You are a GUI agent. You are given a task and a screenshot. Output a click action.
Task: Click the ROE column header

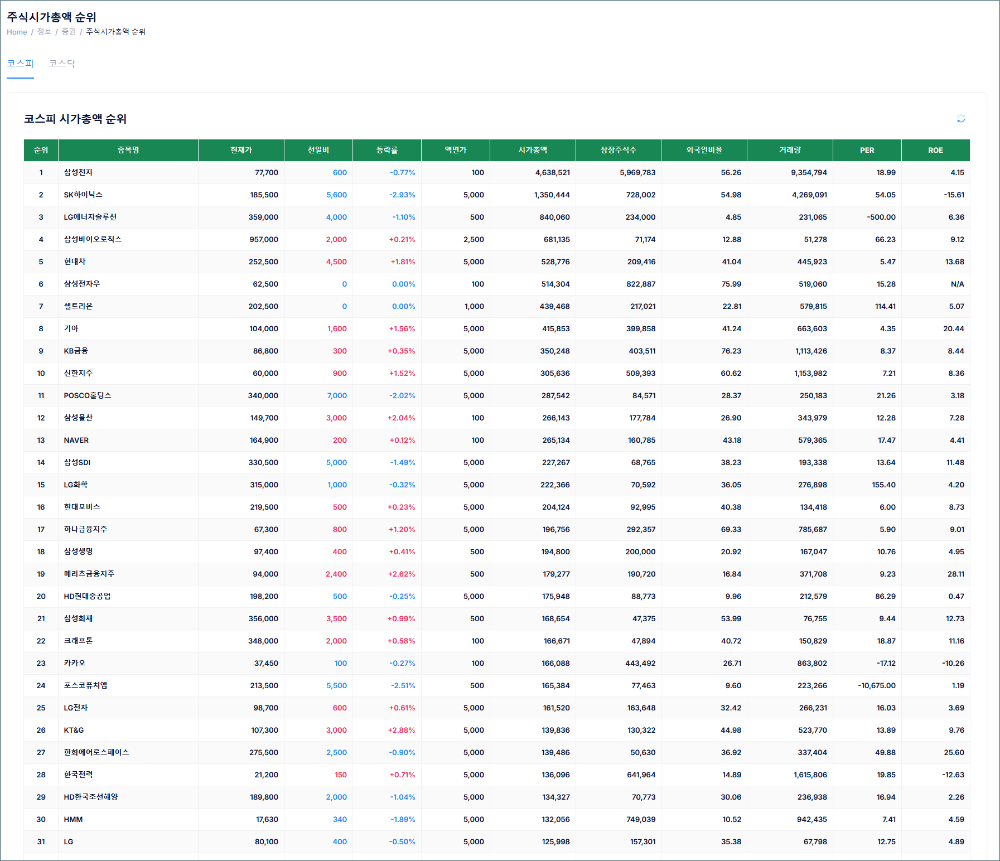tap(935, 150)
